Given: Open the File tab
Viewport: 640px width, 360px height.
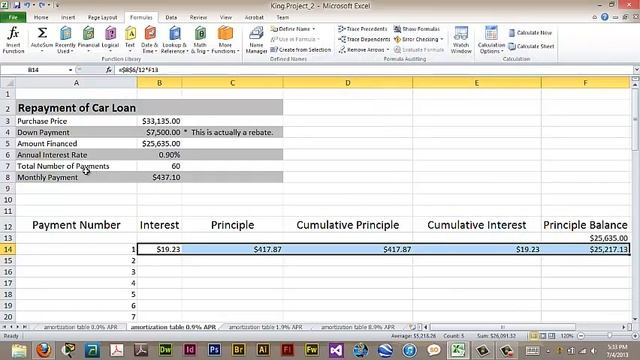Looking at the screenshot, I should pos(13,17).
